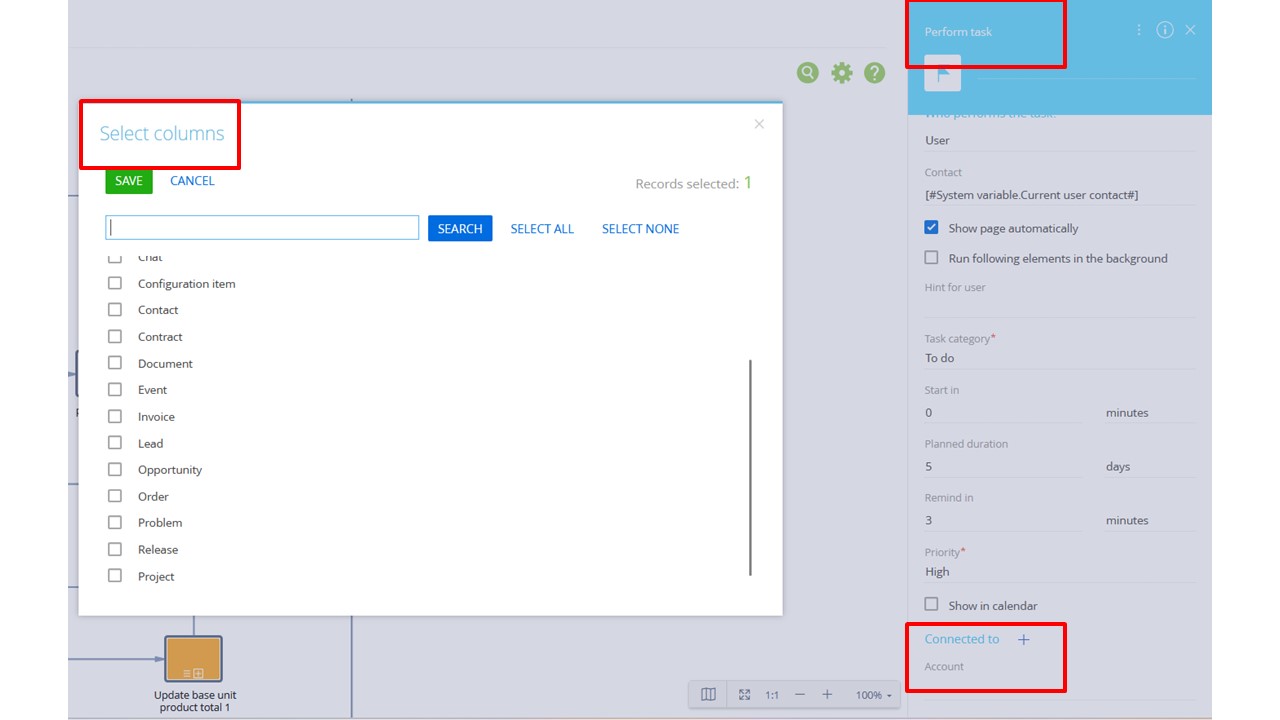Zoom out with the minus icon
This screenshot has width=1280, height=720.
(x=800, y=695)
